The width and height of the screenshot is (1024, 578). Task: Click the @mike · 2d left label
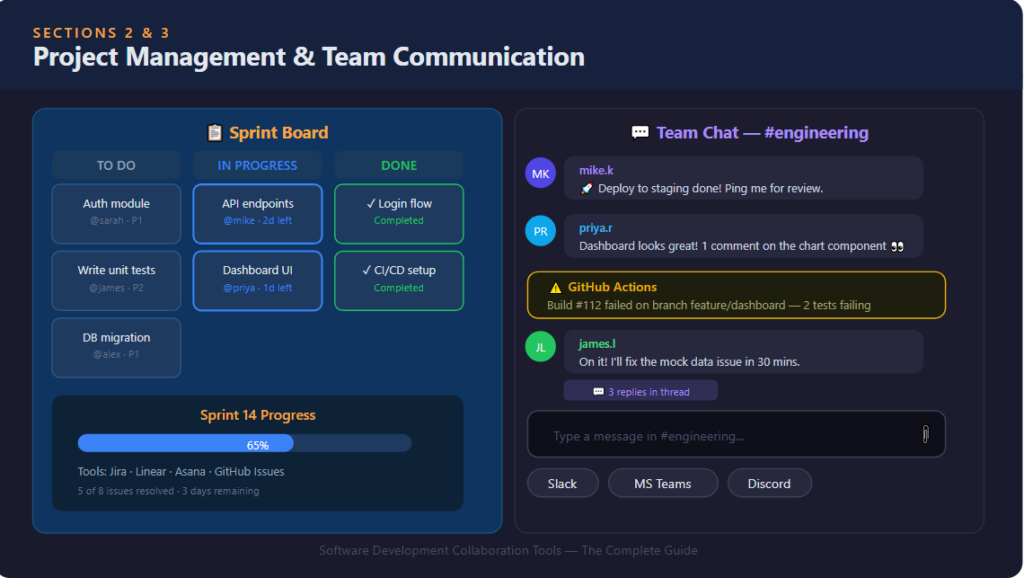257,221
